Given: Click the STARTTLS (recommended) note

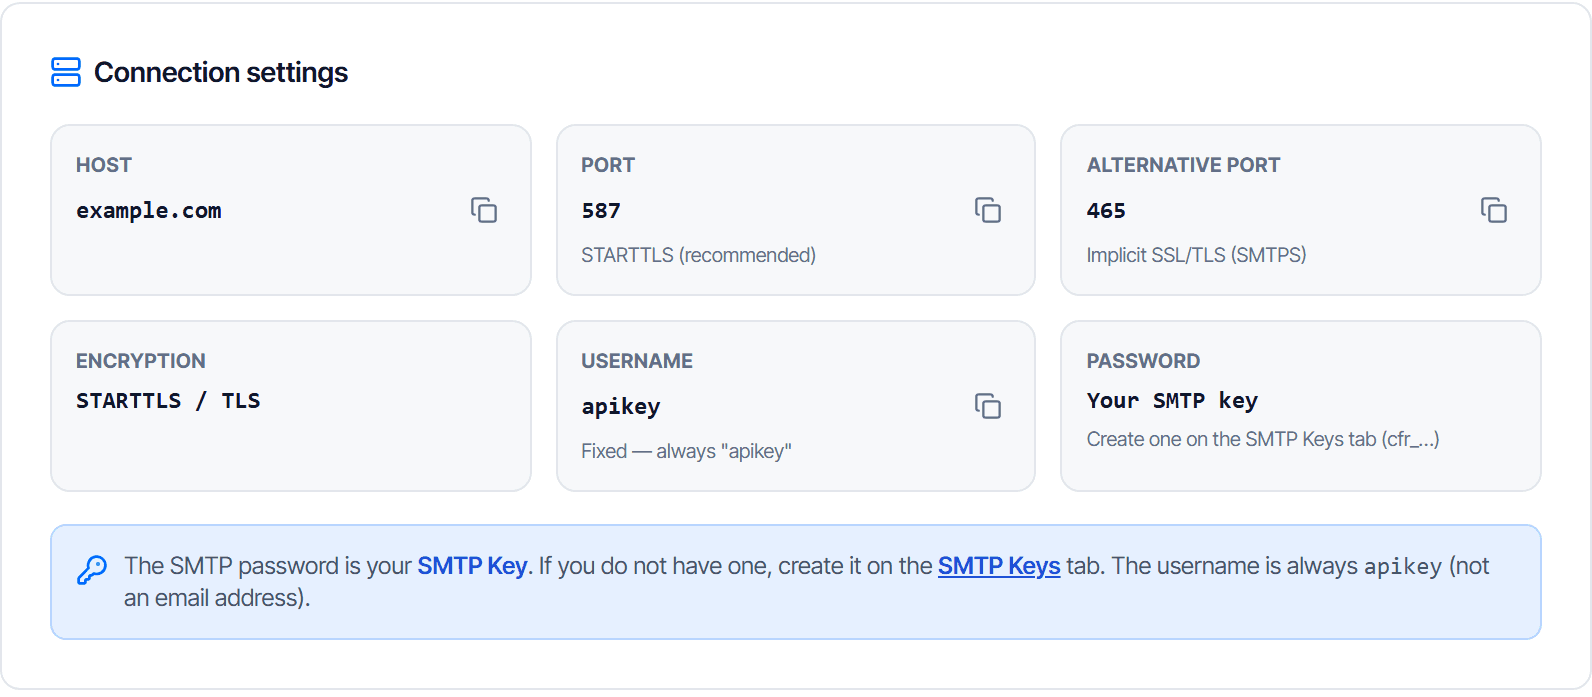Looking at the screenshot, I should (x=698, y=255).
